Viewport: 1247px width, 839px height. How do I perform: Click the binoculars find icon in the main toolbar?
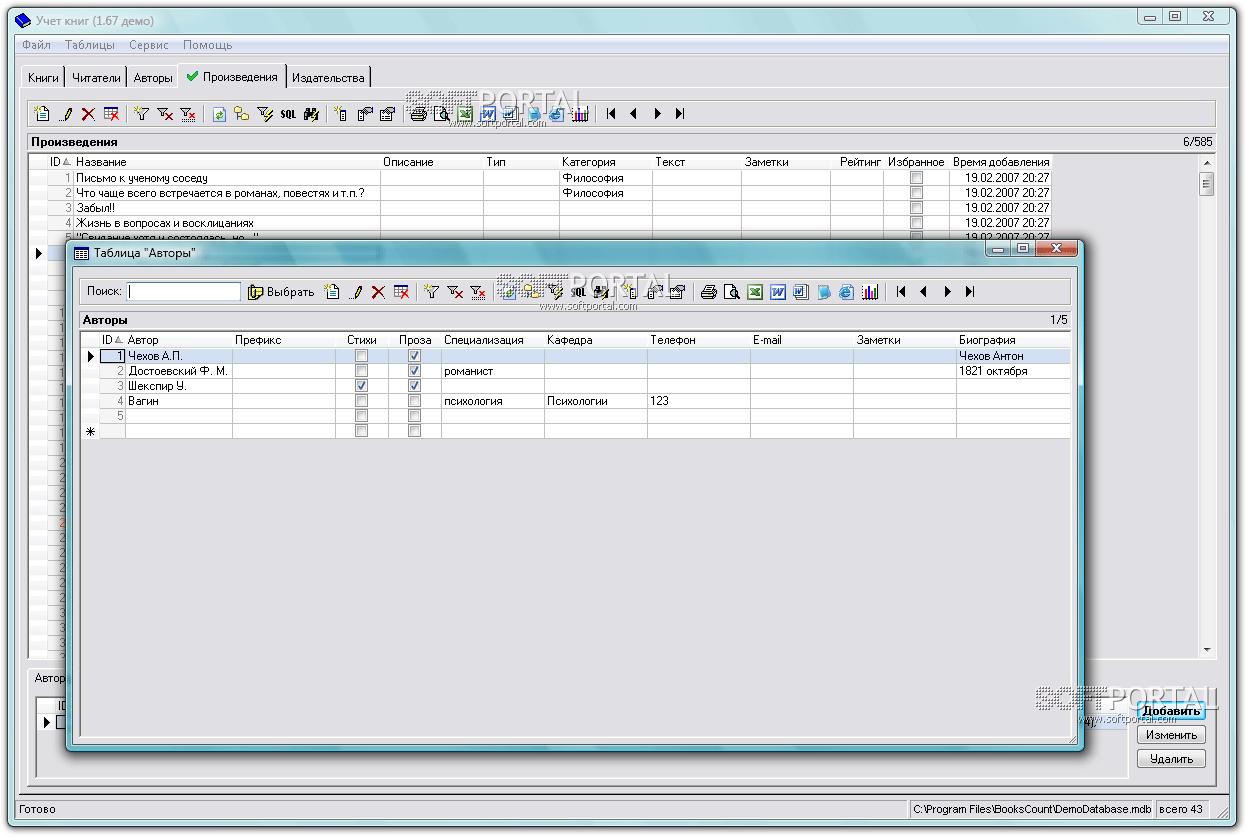[x=311, y=114]
